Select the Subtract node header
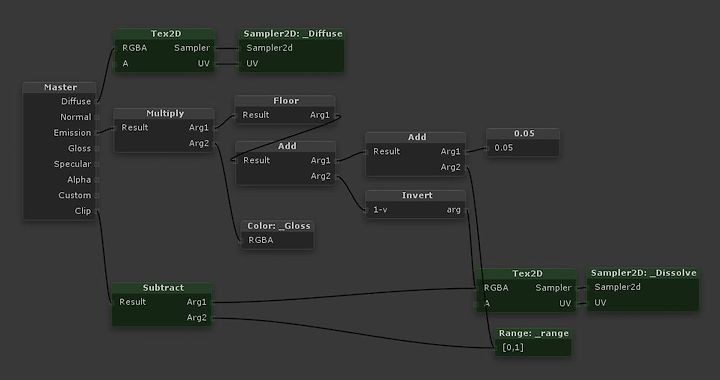The height and width of the screenshot is (380, 720). coord(162,288)
